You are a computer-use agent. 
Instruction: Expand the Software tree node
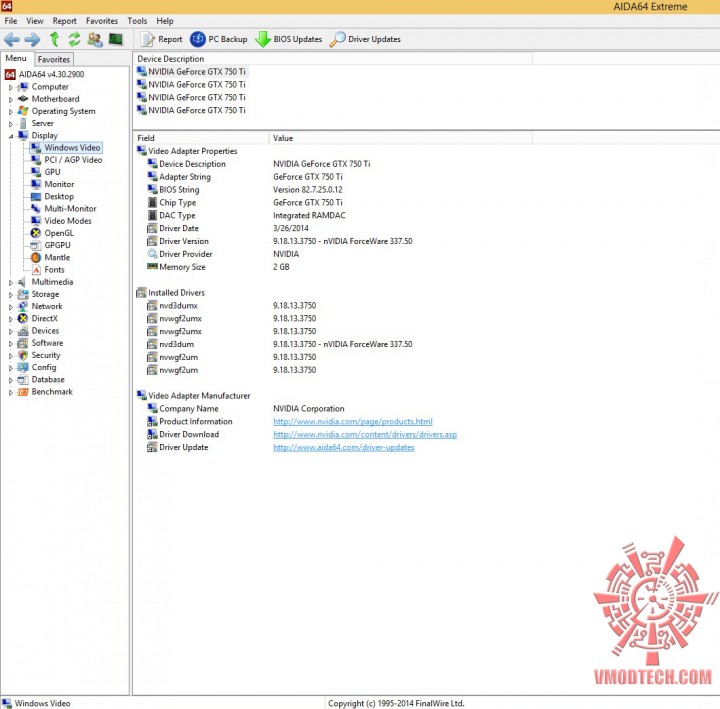11,343
